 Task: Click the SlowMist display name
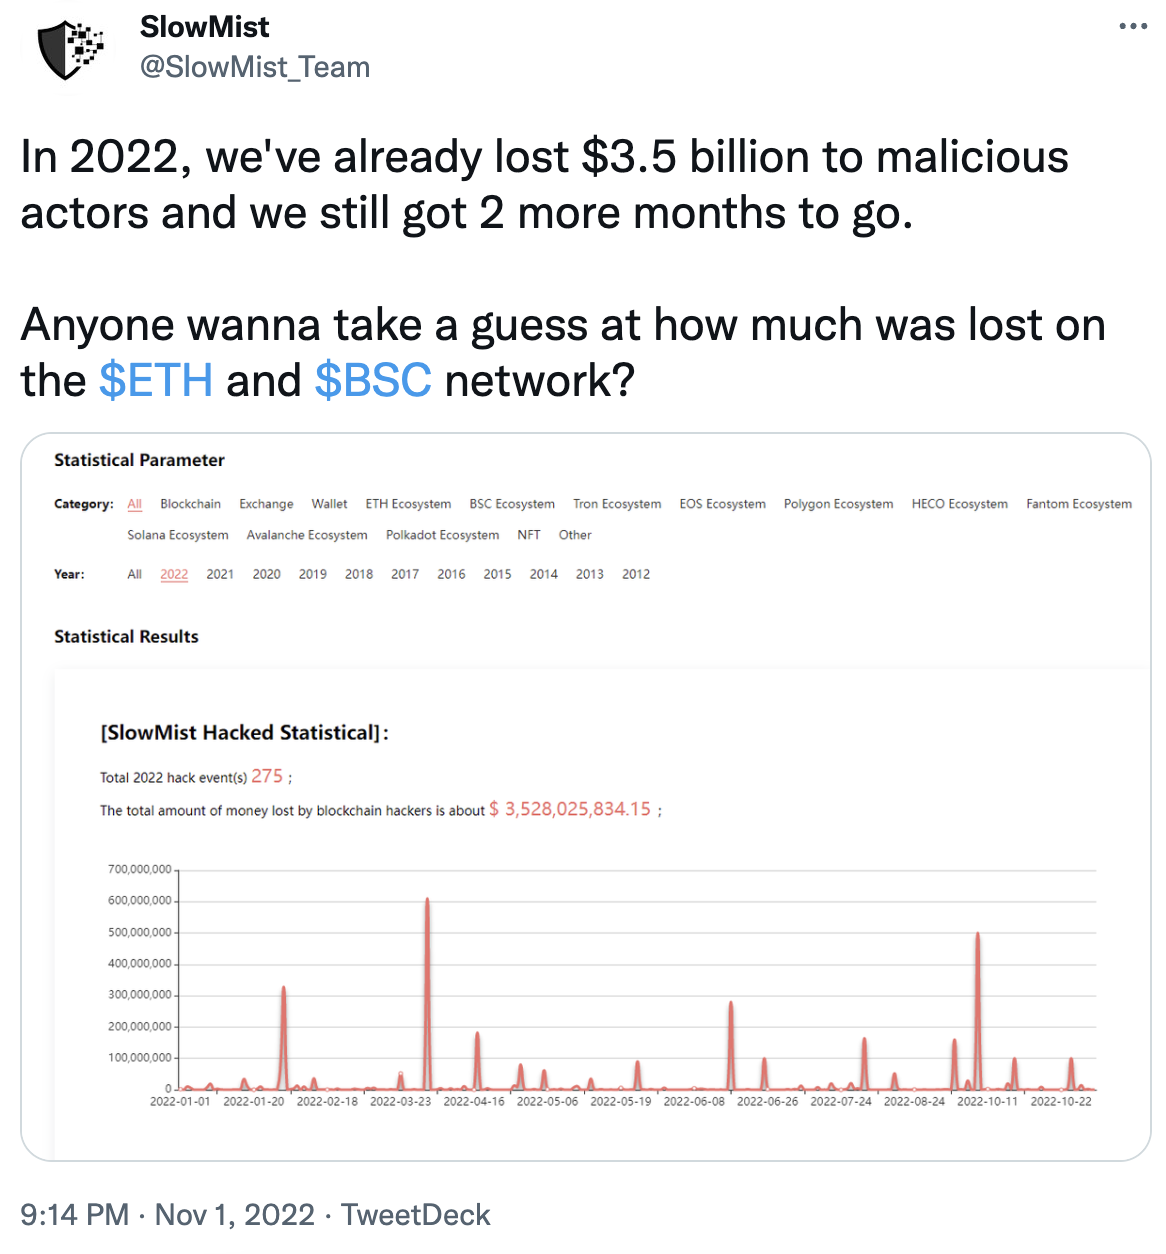pyautogui.click(x=205, y=27)
